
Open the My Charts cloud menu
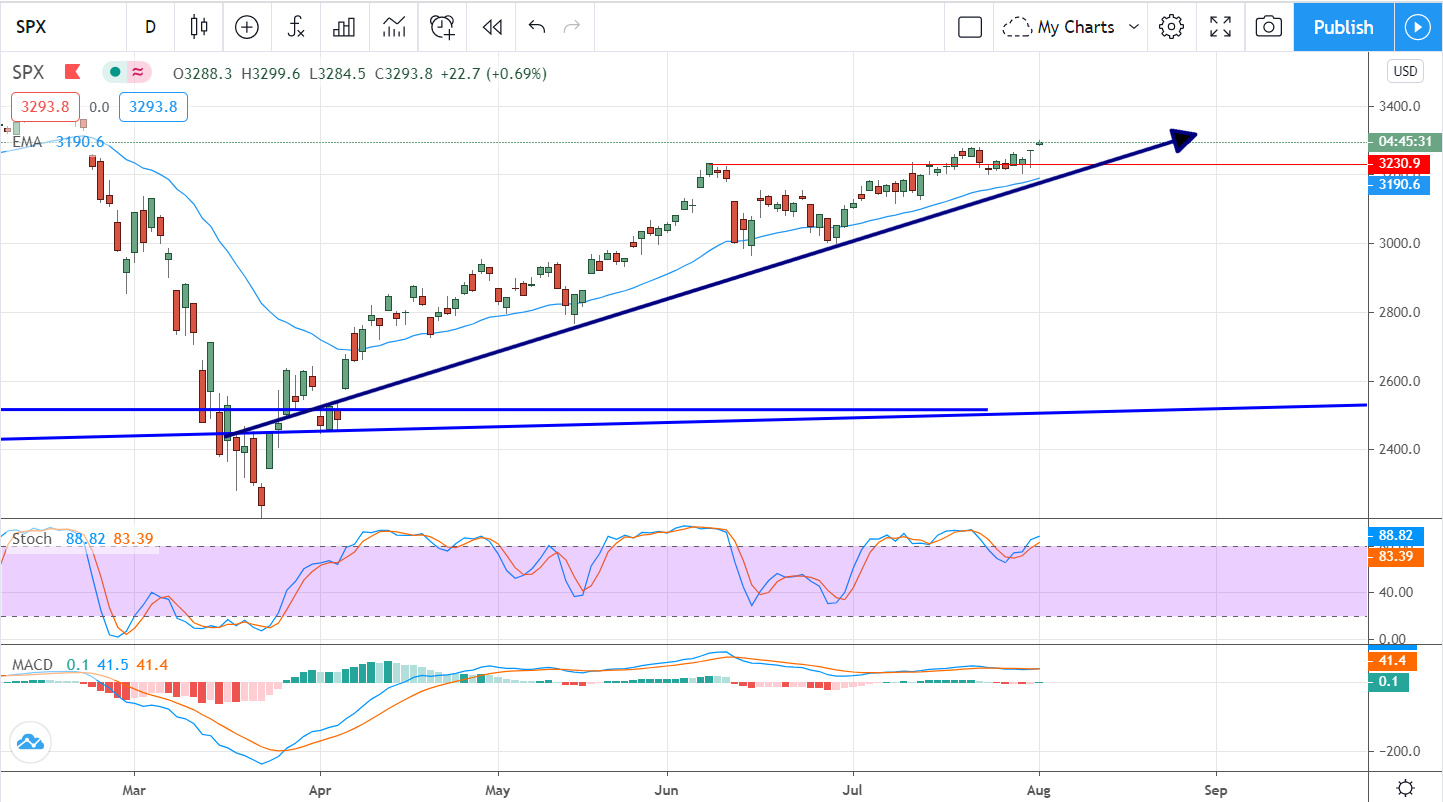[x=1061, y=27]
